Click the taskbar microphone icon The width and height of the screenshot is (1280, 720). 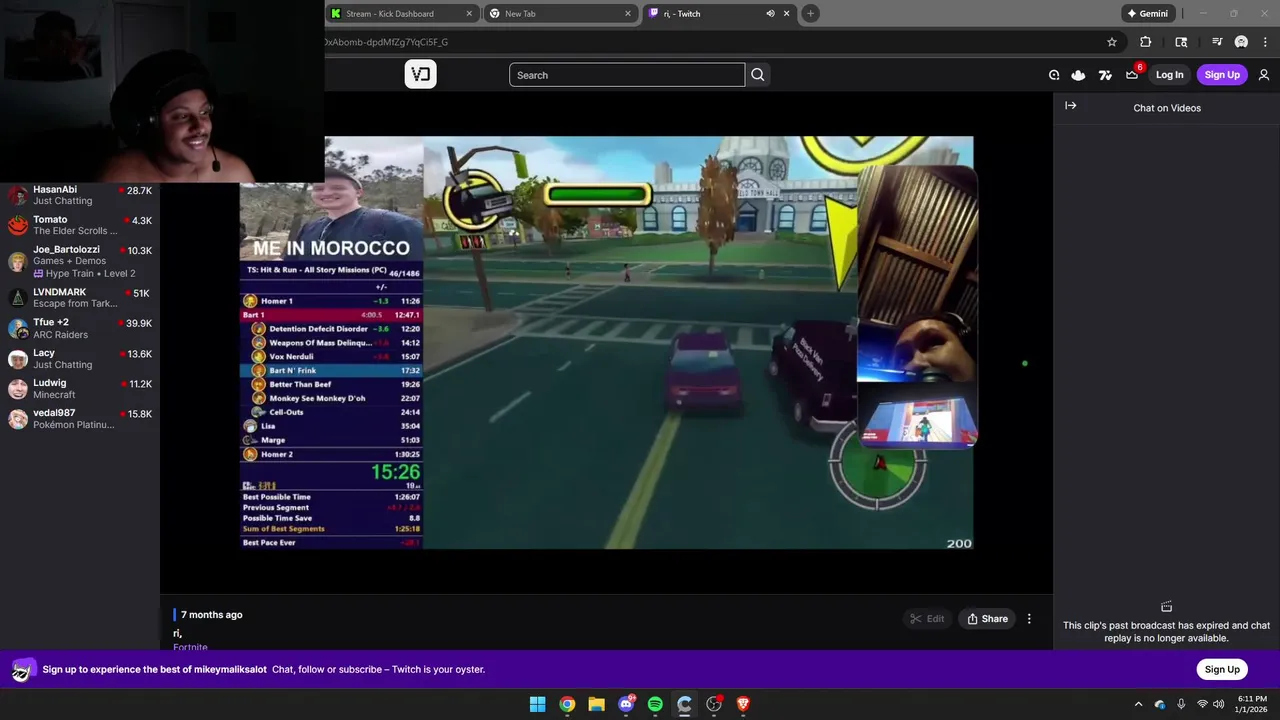pos(1181,704)
